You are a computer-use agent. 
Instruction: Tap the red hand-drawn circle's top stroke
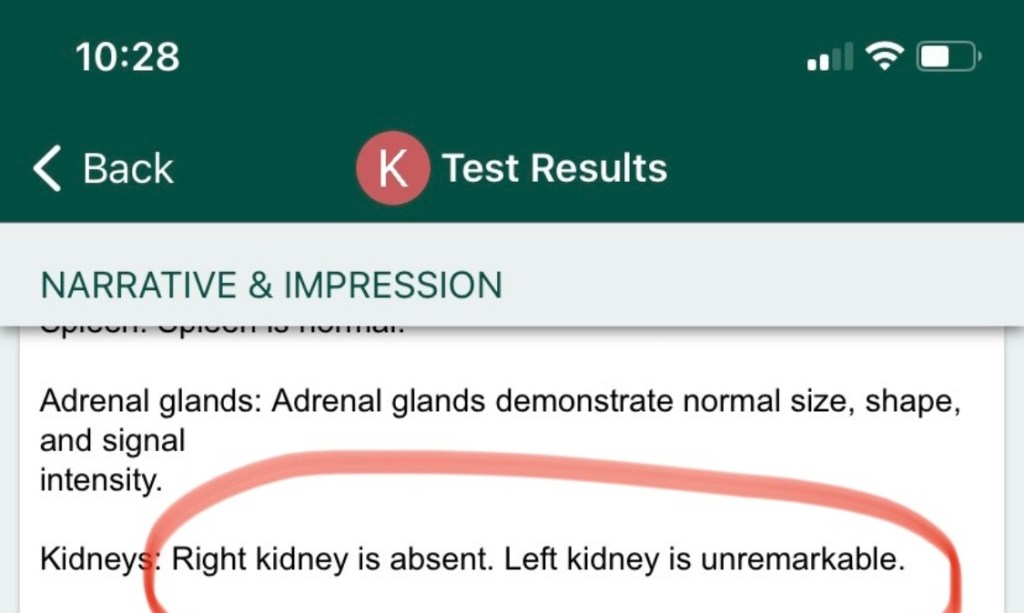[560, 463]
